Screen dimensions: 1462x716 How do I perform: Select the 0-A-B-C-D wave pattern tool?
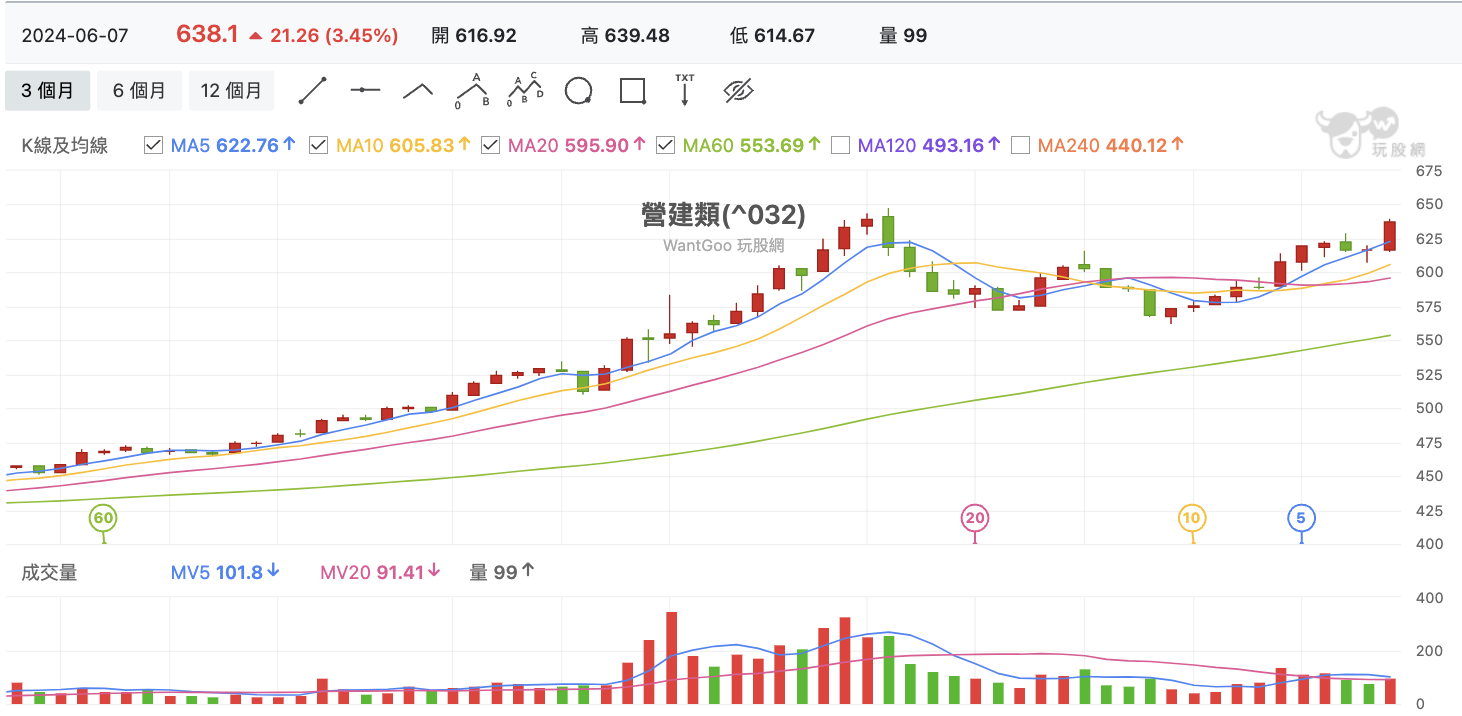pos(525,90)
